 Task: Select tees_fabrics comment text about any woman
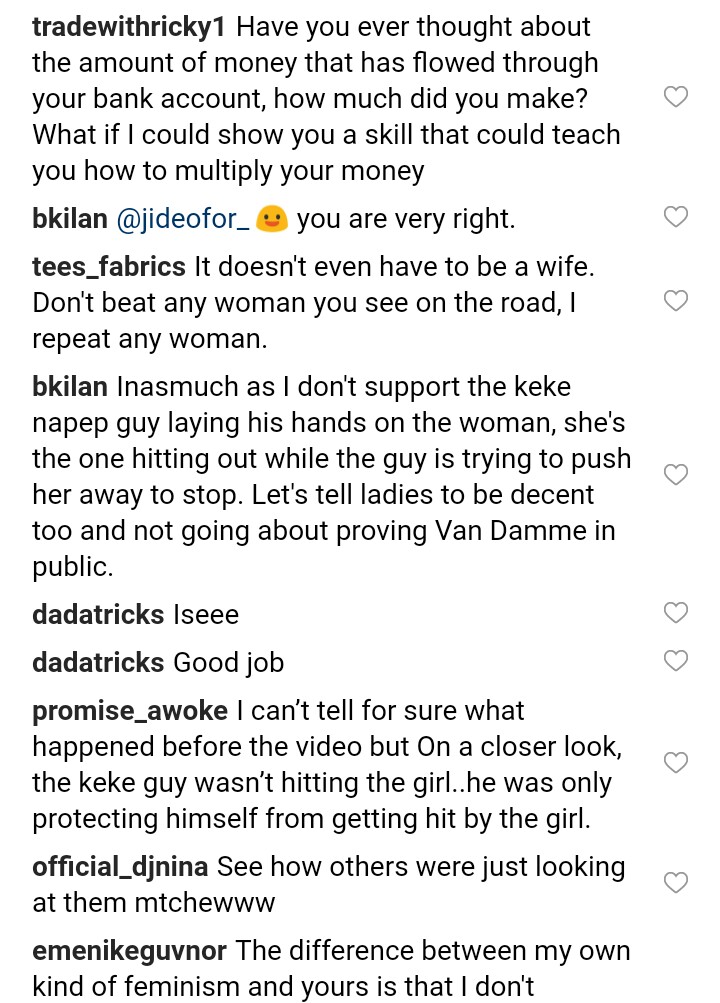point(300,303)
